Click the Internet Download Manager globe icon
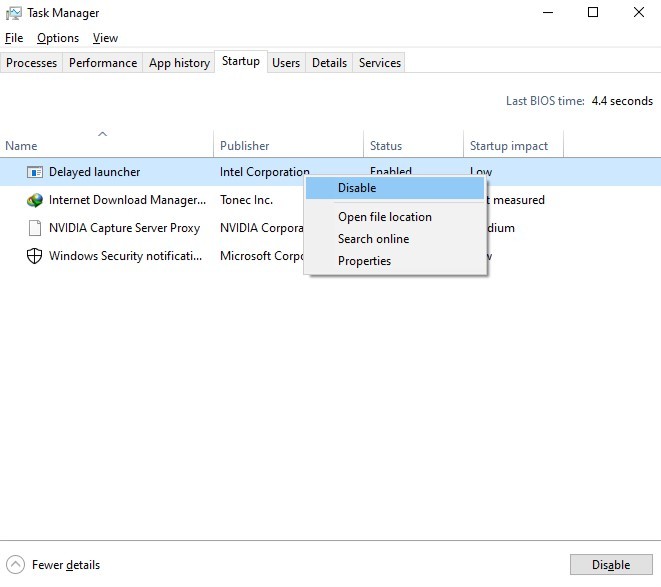Screen dimensions: 661x587 coord(35,200)
